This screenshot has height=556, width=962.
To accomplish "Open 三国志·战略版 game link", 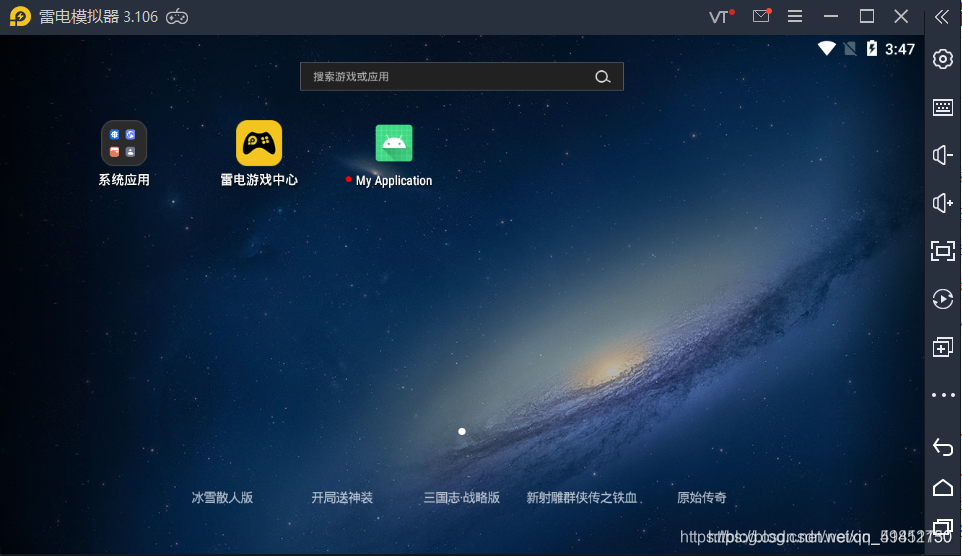I will coord(461,498).
